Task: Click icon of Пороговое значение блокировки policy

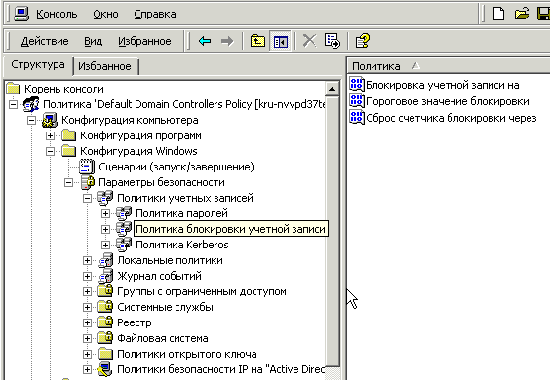Action: 357,101
